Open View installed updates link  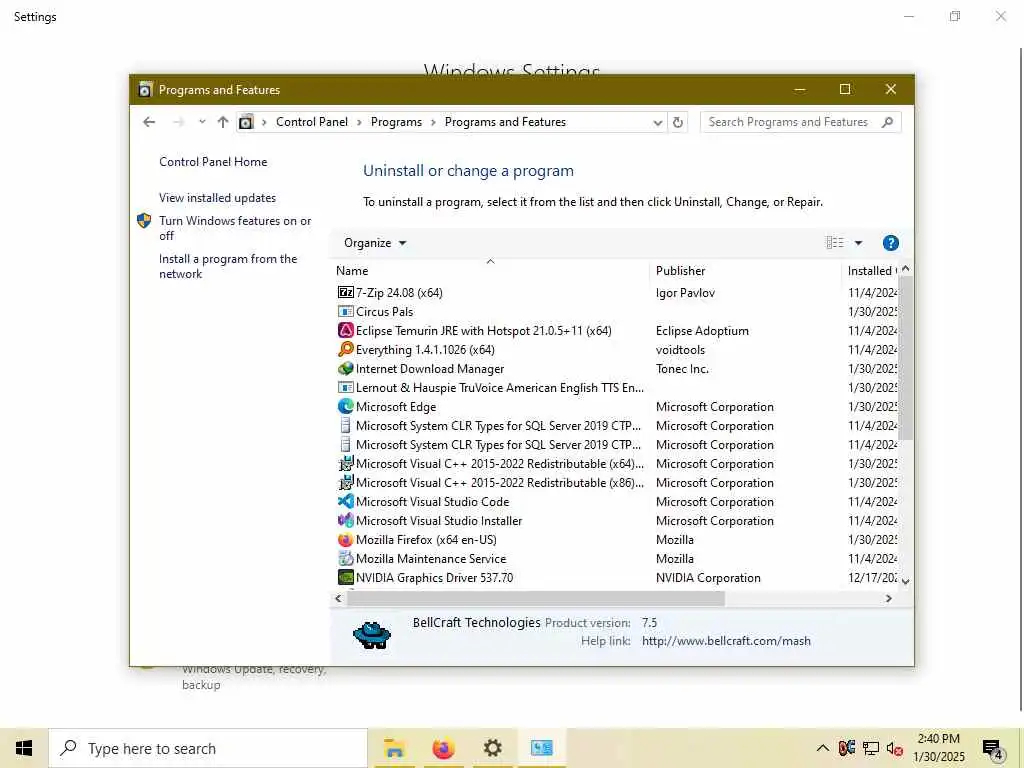point(217,198)
